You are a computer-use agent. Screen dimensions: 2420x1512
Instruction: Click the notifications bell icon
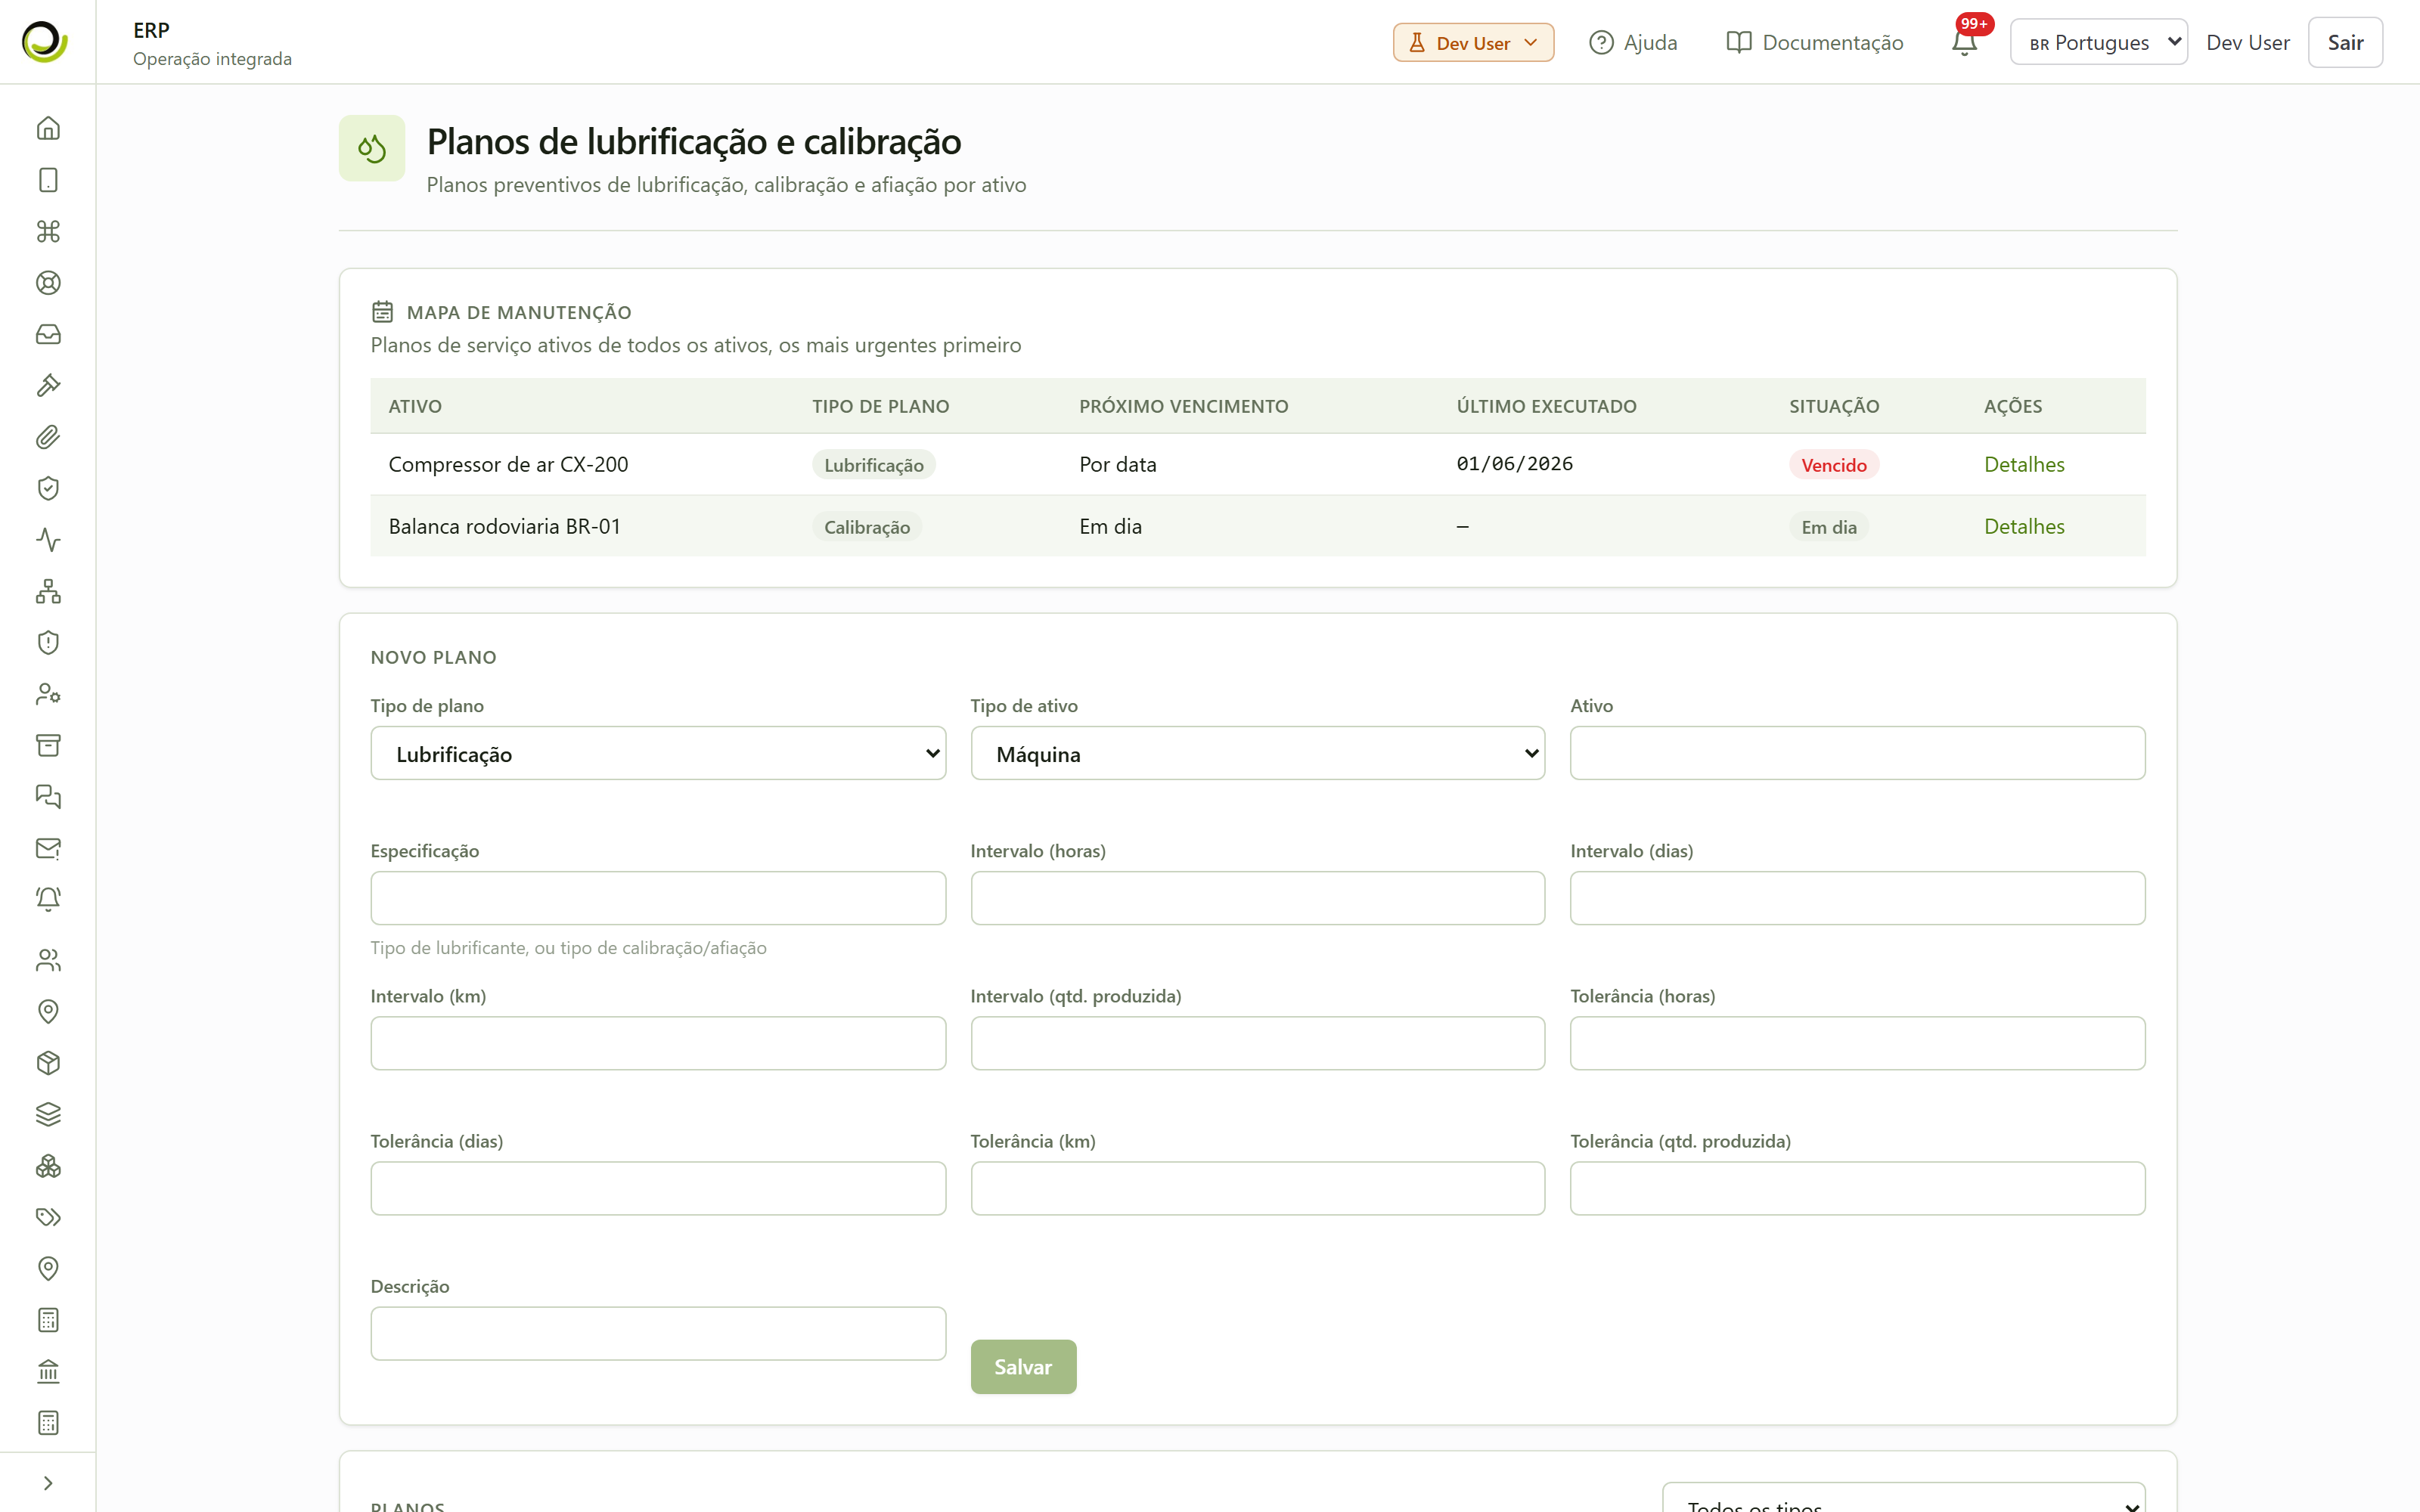tap(1964, 43)
